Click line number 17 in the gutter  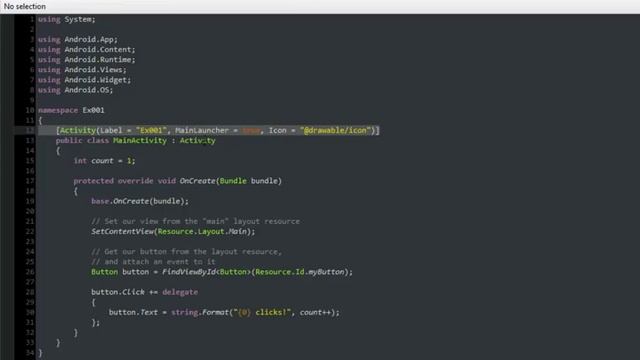click(30, 181)
